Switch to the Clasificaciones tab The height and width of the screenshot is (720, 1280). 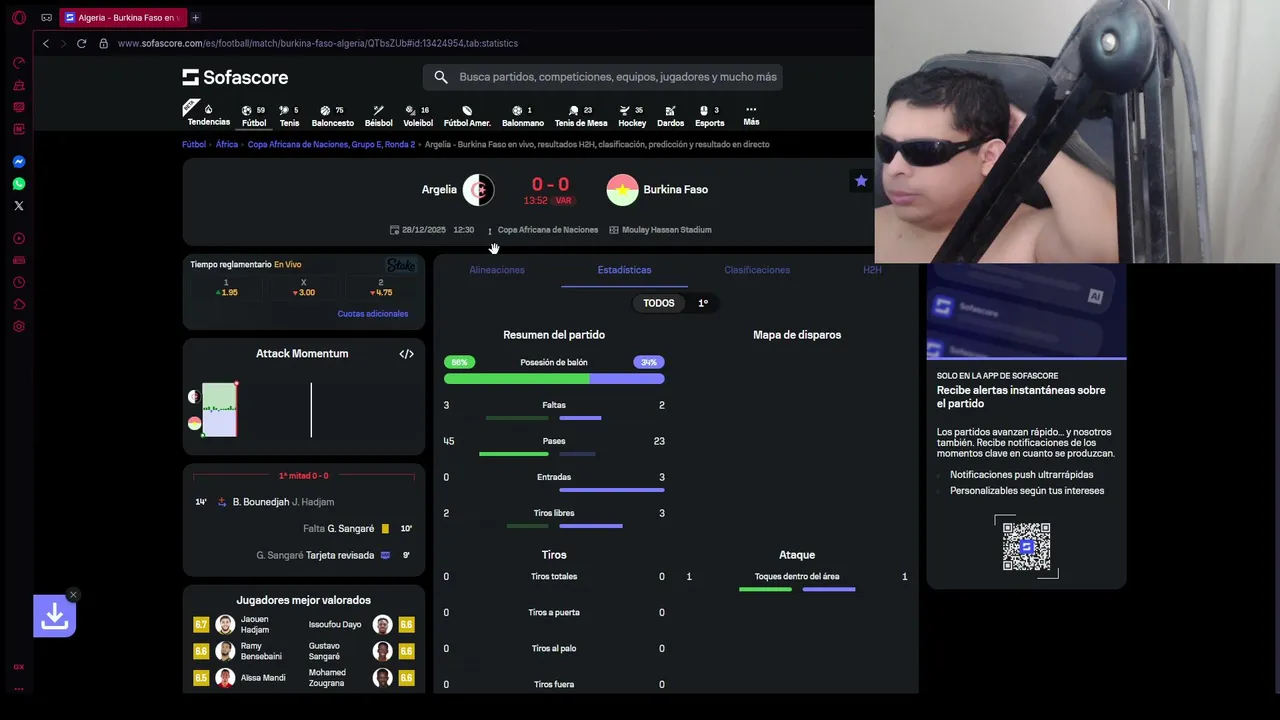(757, 270)
